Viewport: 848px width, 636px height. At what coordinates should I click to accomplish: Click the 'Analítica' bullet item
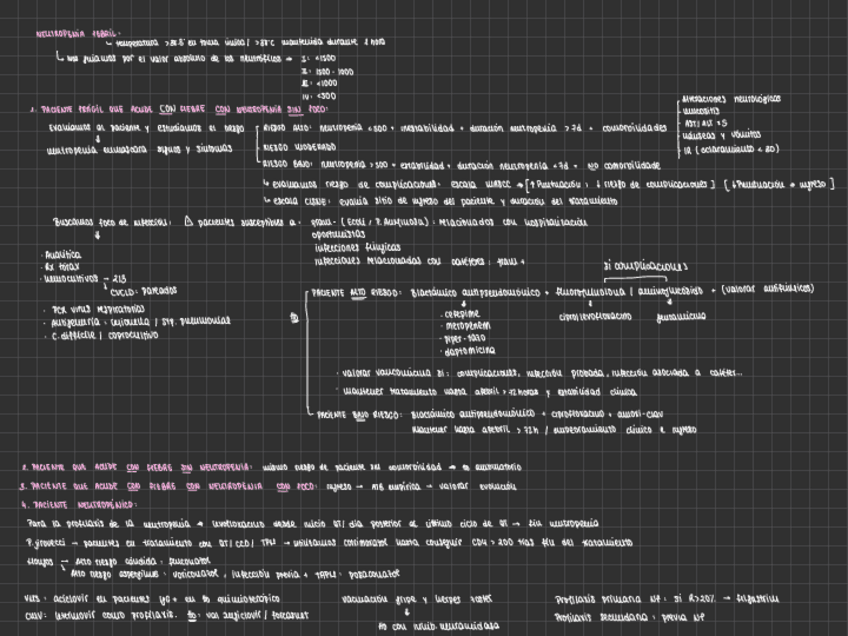click(64, 255)
